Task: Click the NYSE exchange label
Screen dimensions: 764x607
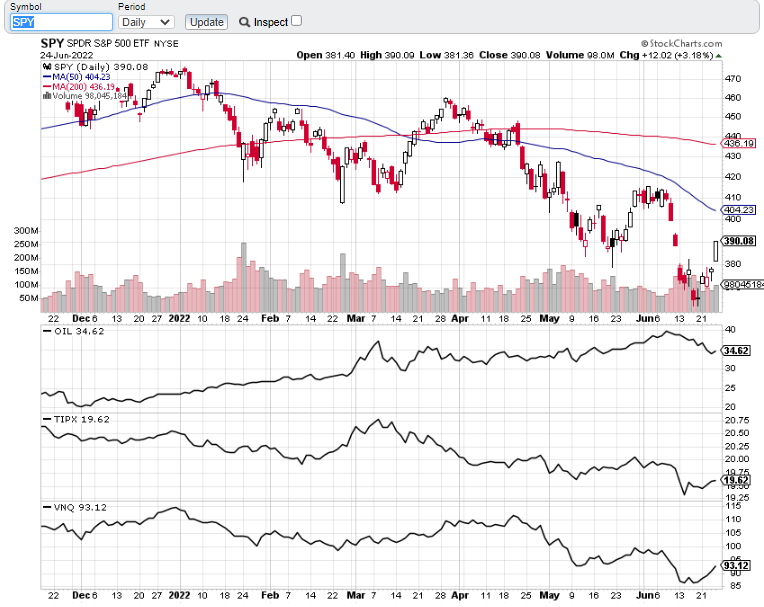Action: pos(166,44)
